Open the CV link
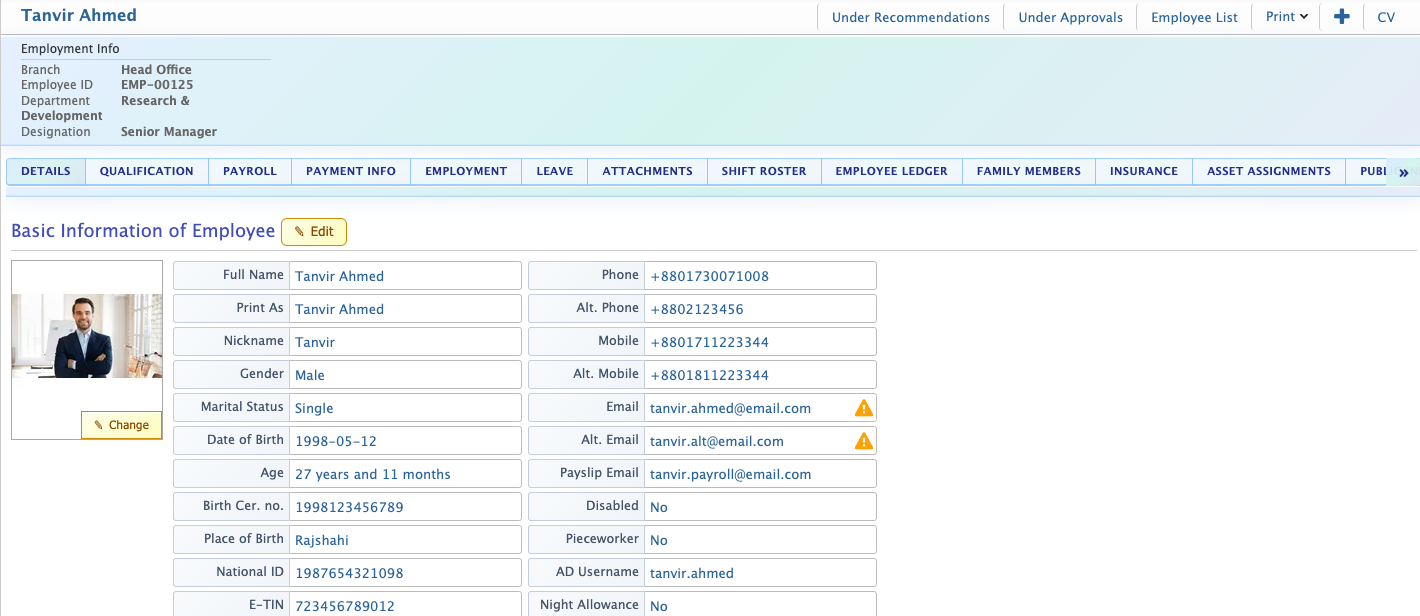This screenshot has height=616, width=1420. [1386, 17]
